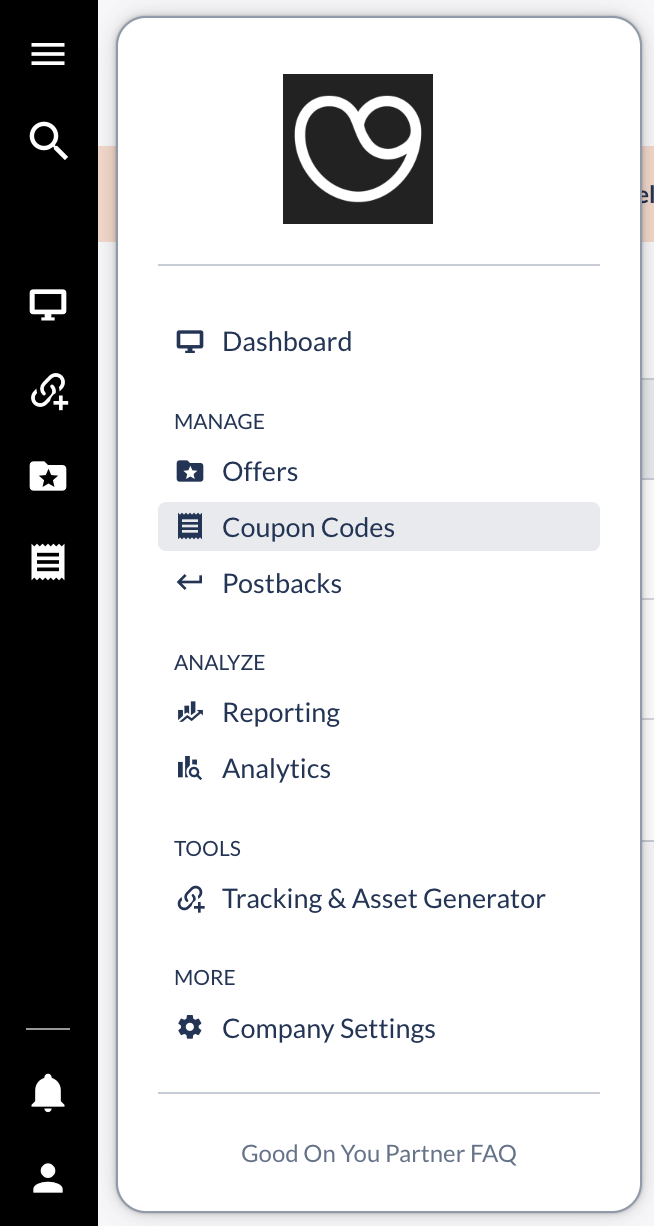Click the chart icon beside Reporting
Screen dimensions: 654x1226
(x=189, y=713)
